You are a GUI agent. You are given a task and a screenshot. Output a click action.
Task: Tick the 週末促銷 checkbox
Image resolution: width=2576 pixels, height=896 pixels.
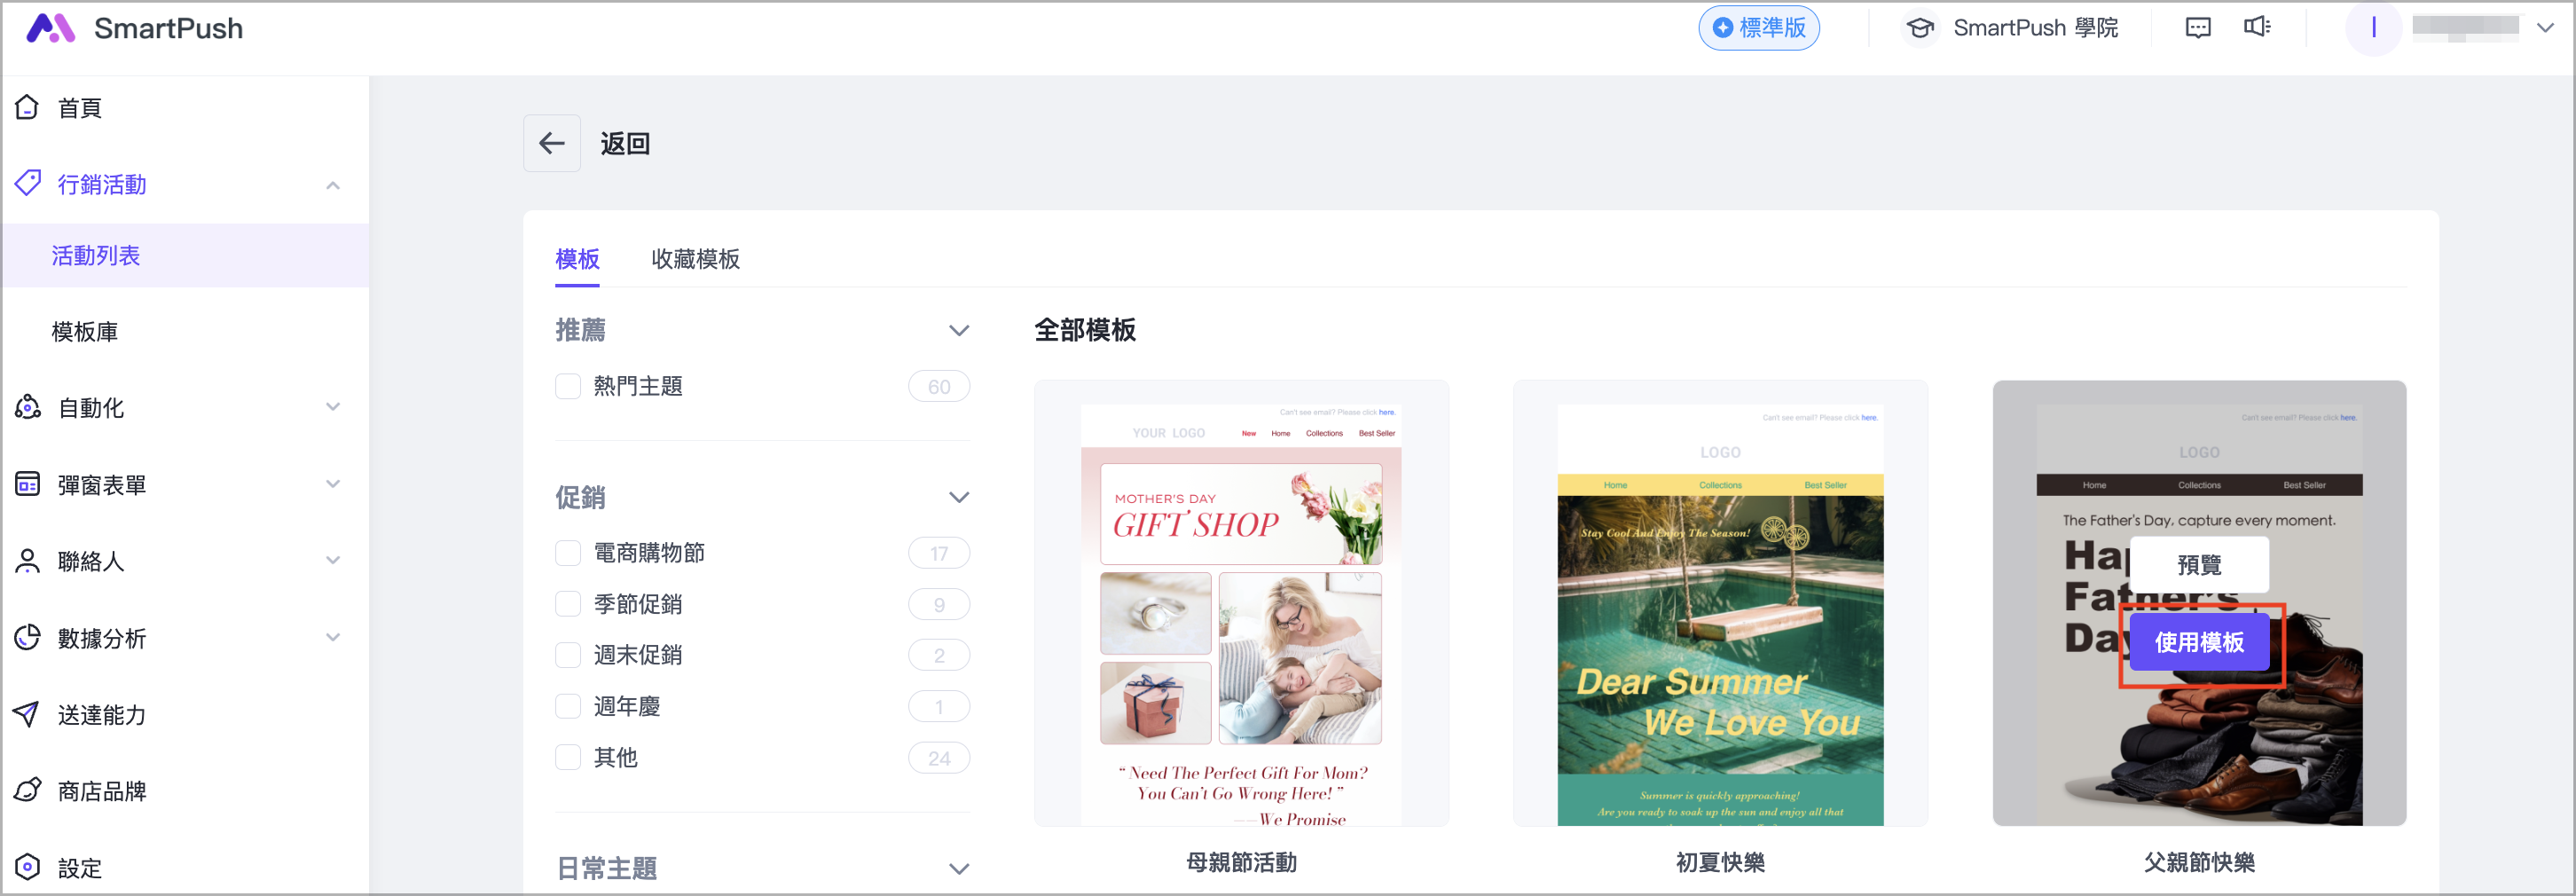568,655
